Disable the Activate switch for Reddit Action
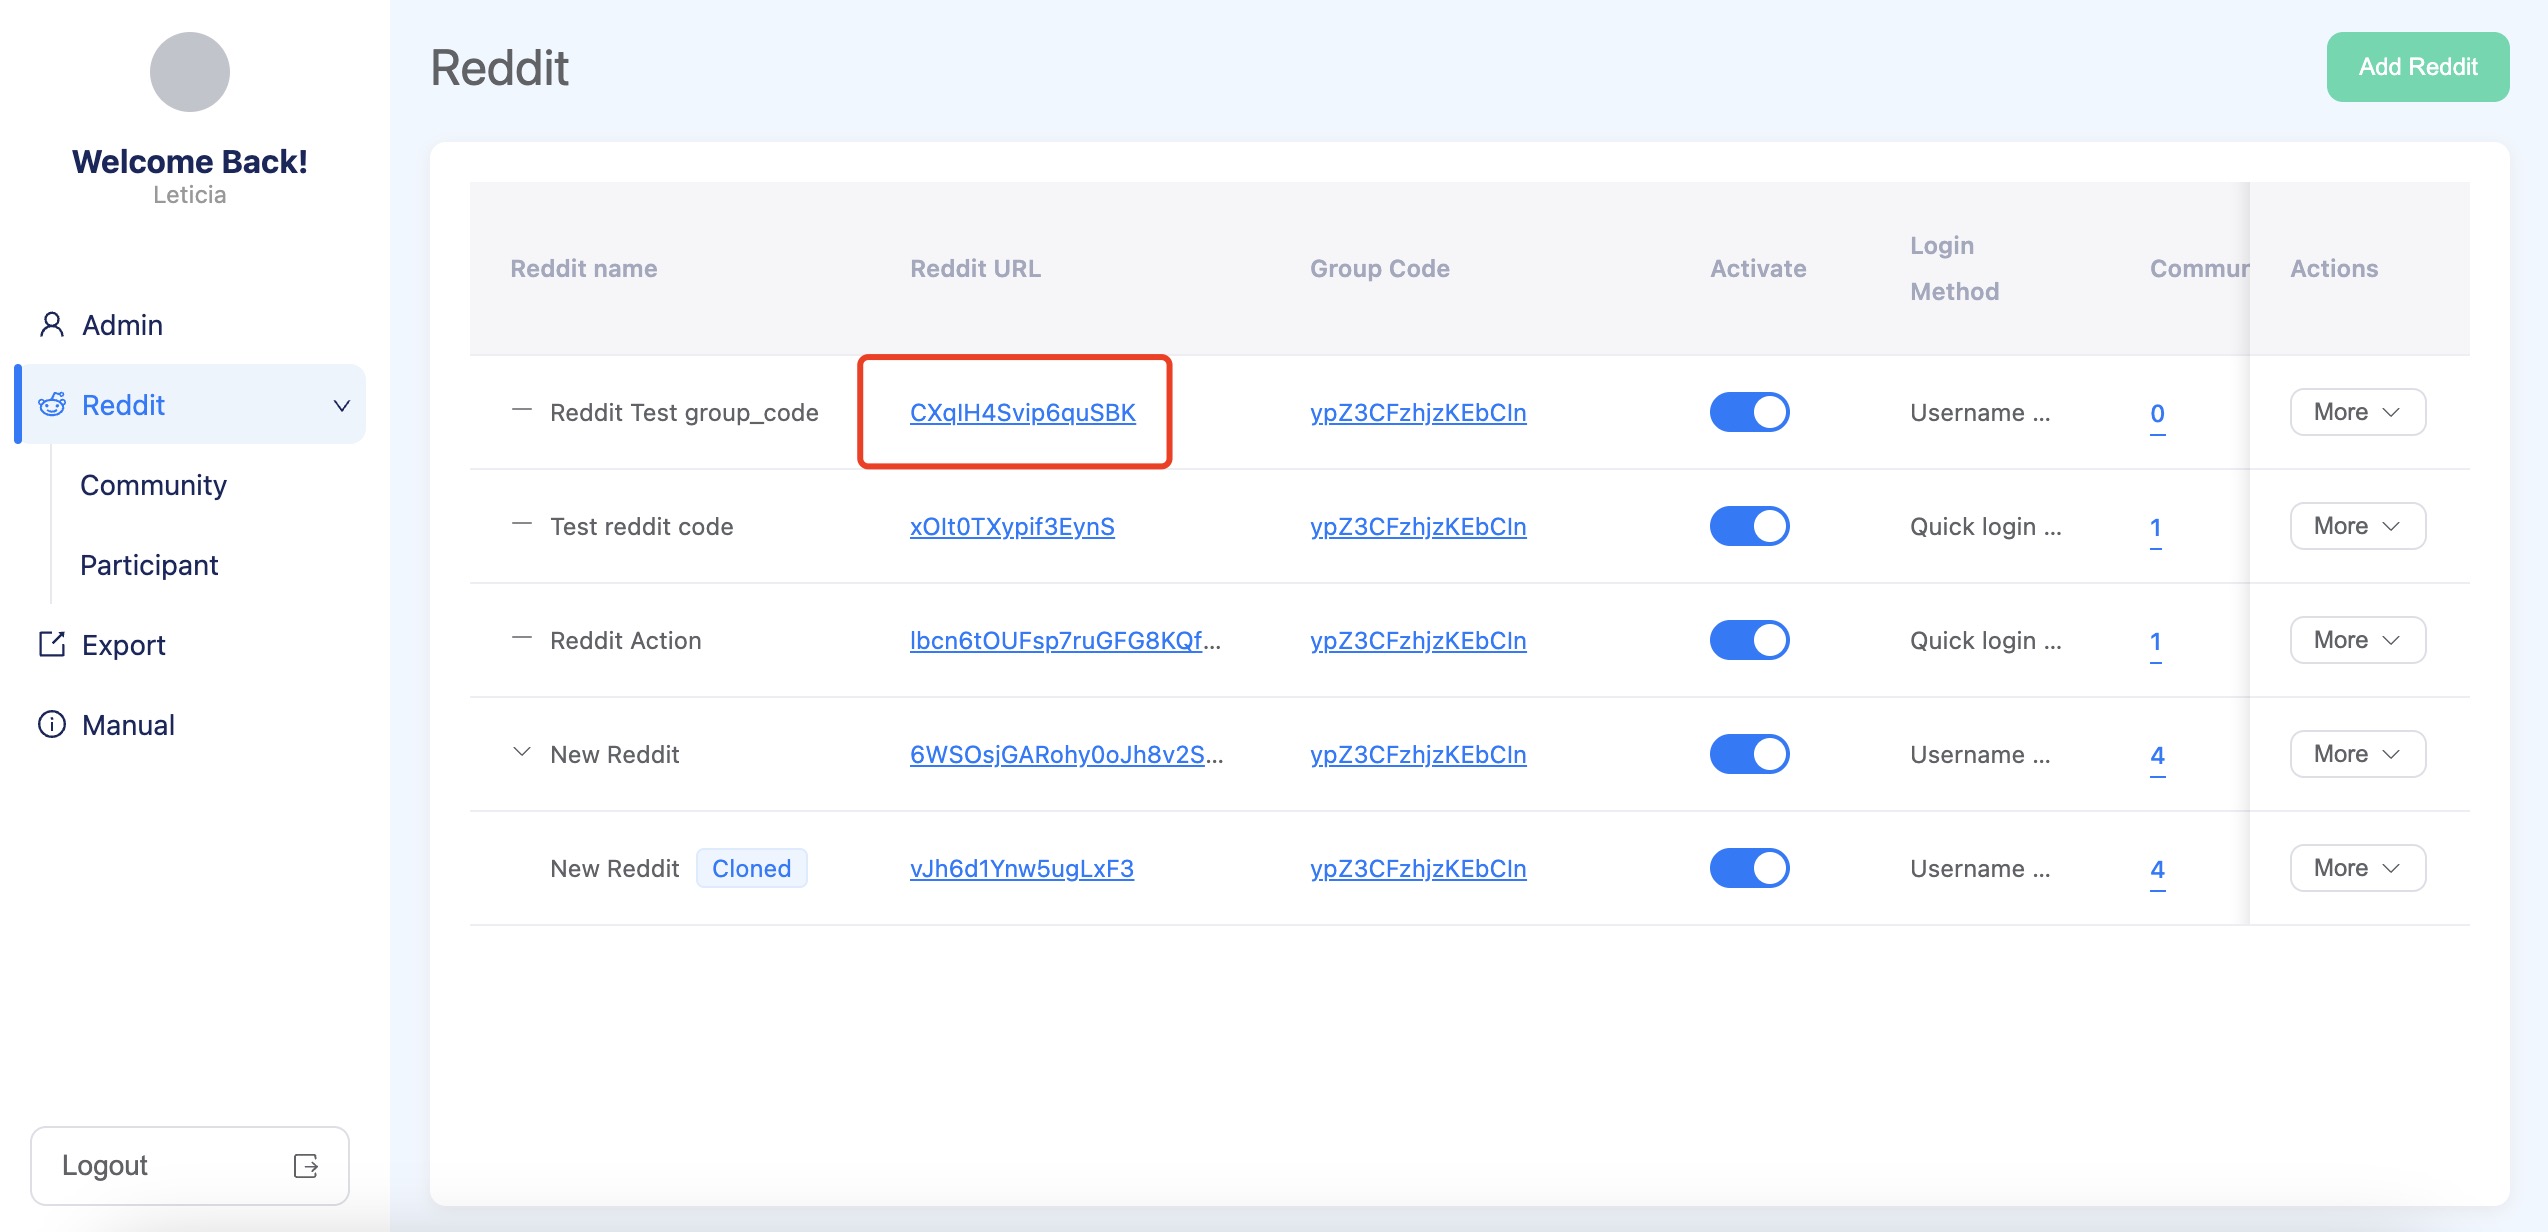 (1749, 640)
